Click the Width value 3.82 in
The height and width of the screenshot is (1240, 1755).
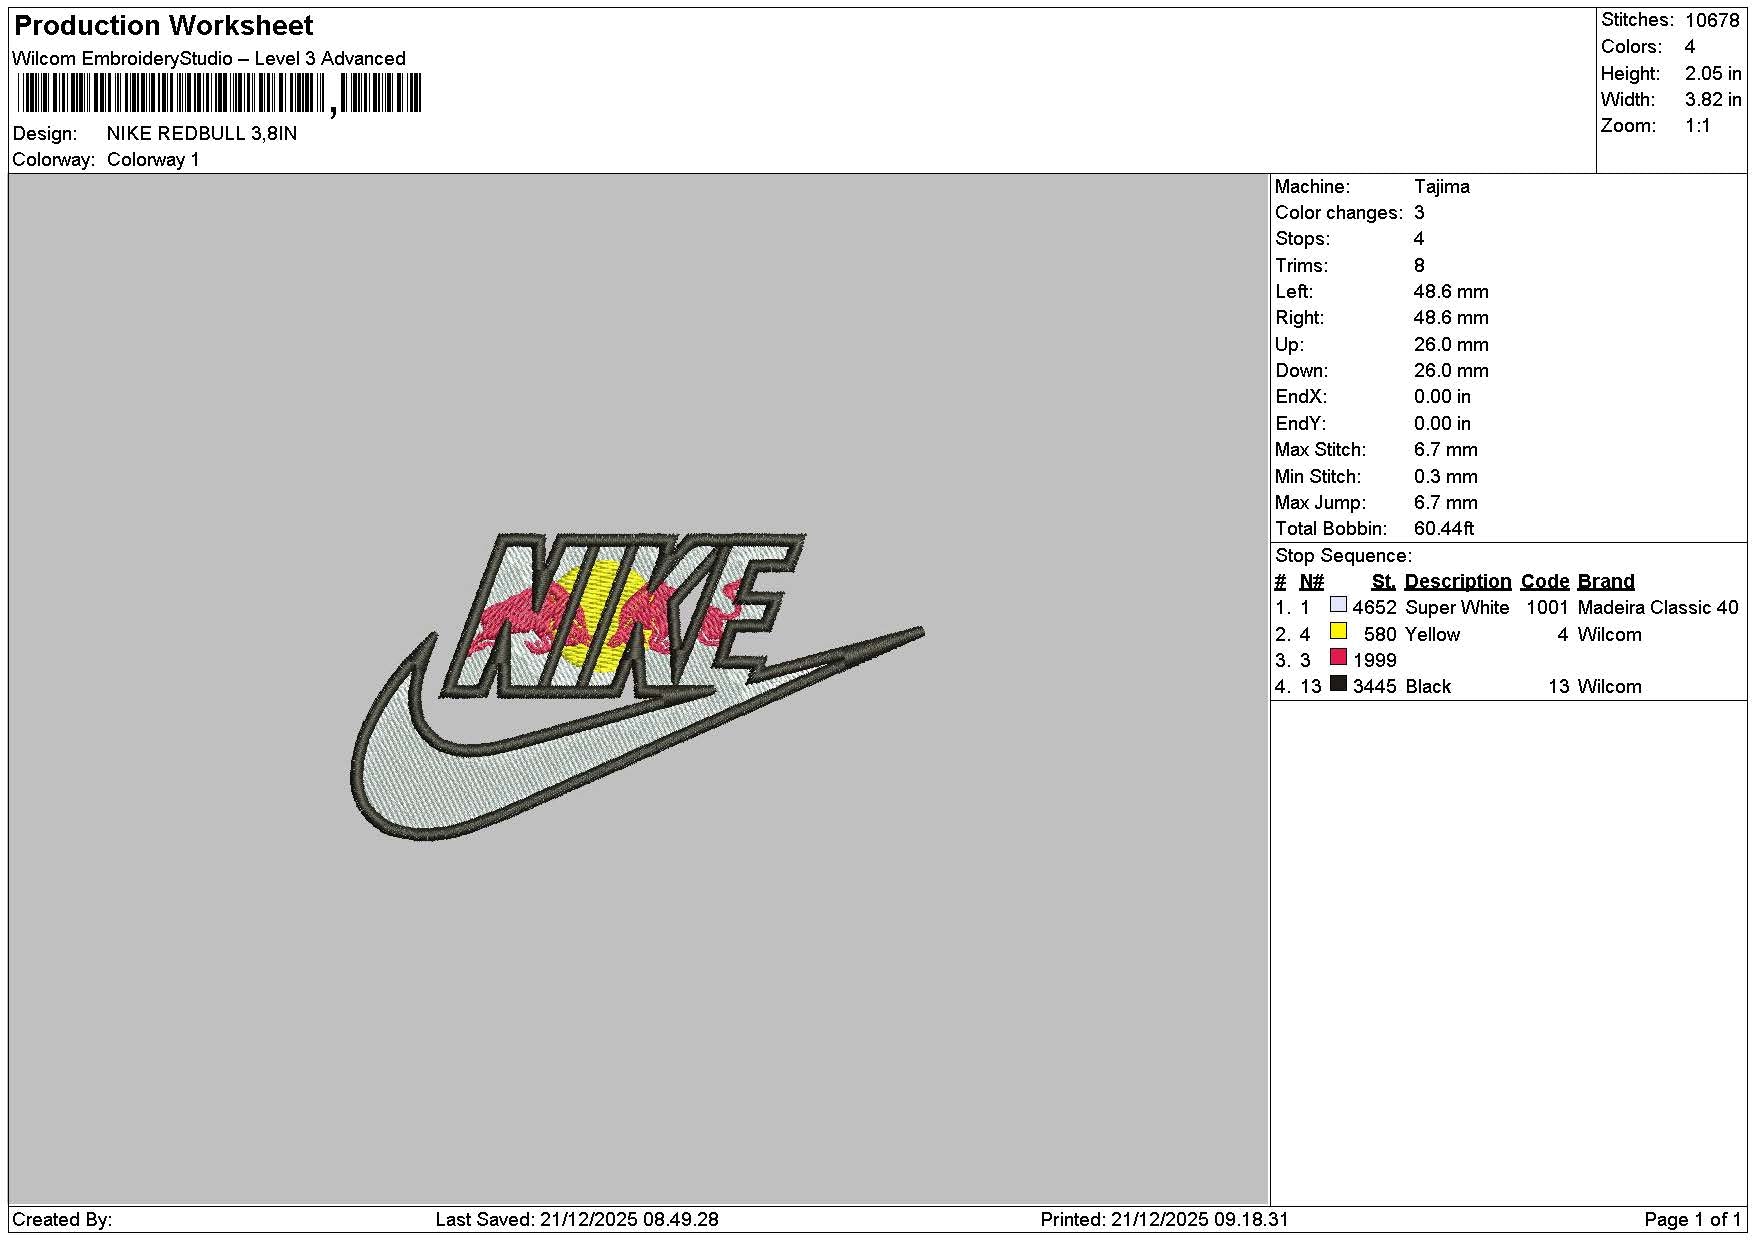click(x=1713, y=99)
